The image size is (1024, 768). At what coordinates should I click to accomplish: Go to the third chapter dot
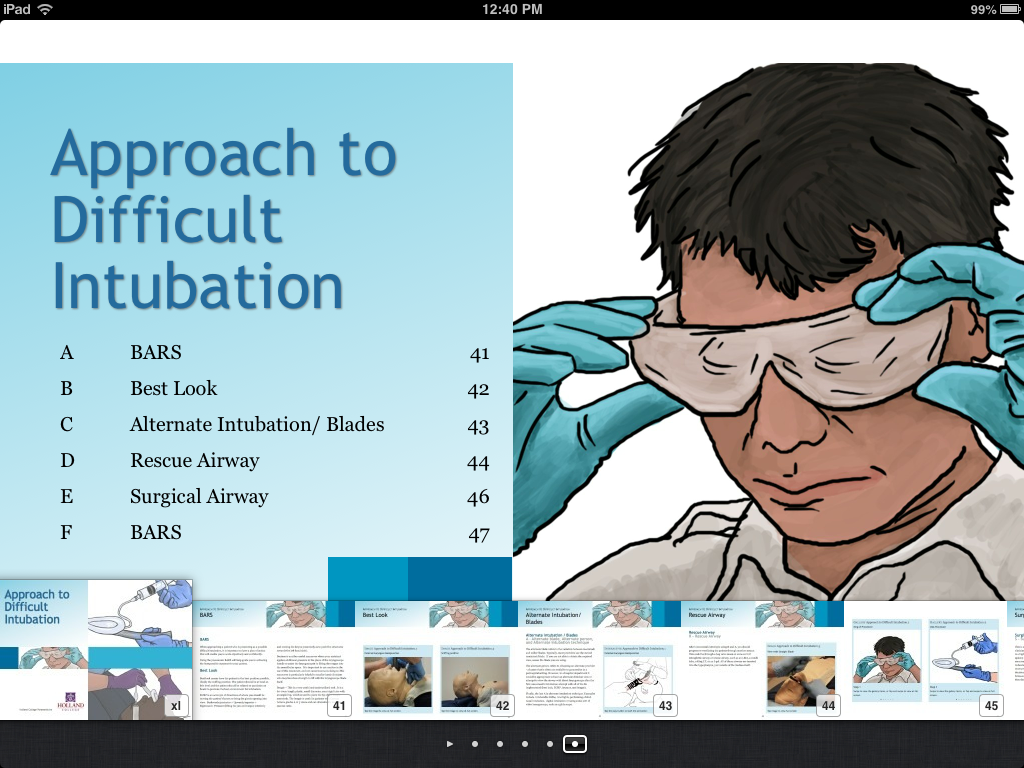pyautogui.click(x=524, y=744)
